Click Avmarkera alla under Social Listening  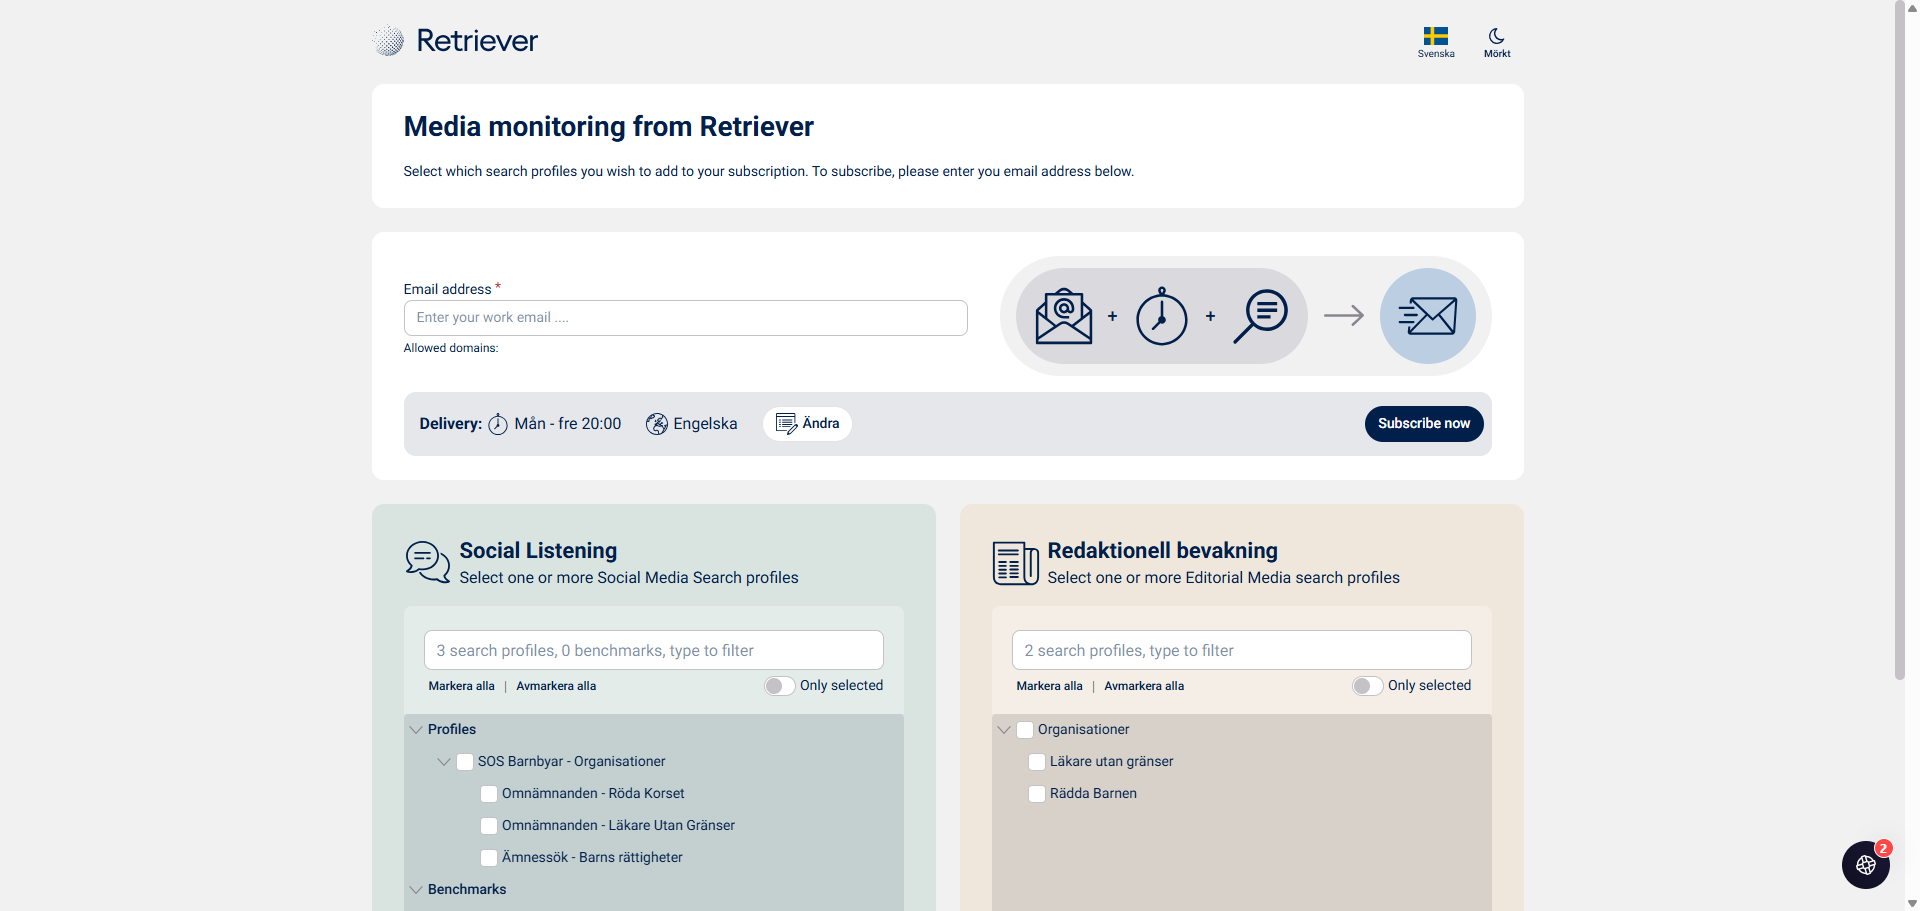(x=556, y=686)
